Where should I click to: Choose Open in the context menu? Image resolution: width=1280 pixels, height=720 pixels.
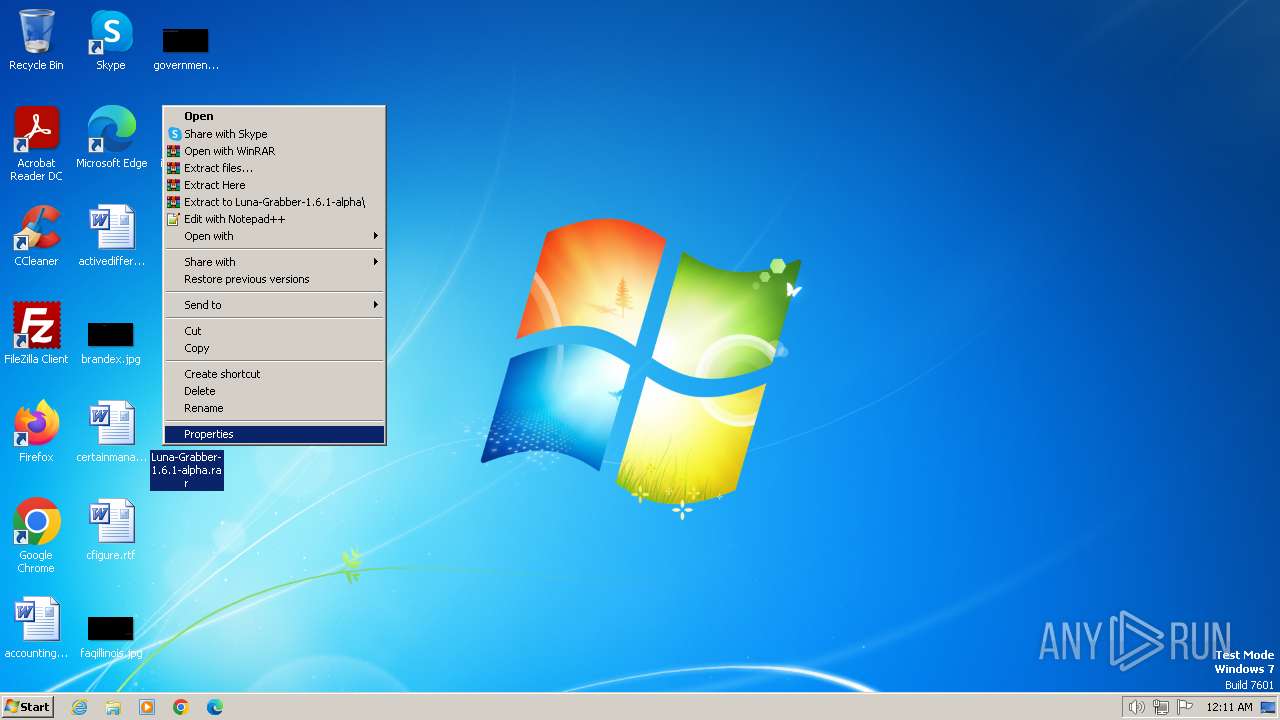(274, 116)
